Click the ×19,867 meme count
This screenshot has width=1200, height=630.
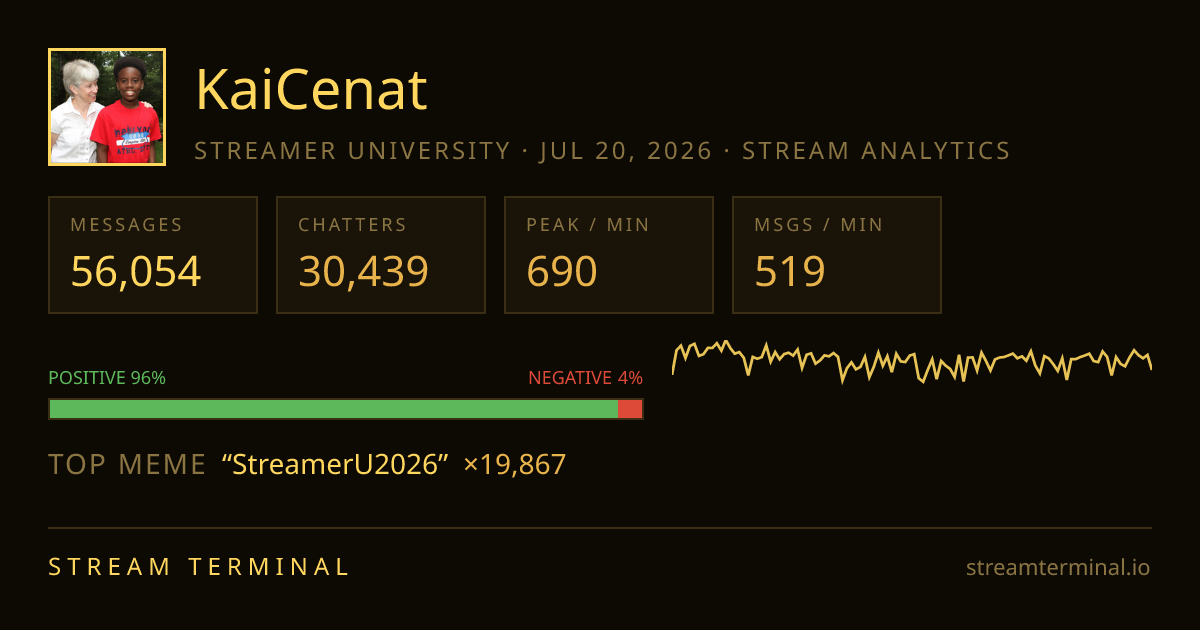(x=515, y=465)
